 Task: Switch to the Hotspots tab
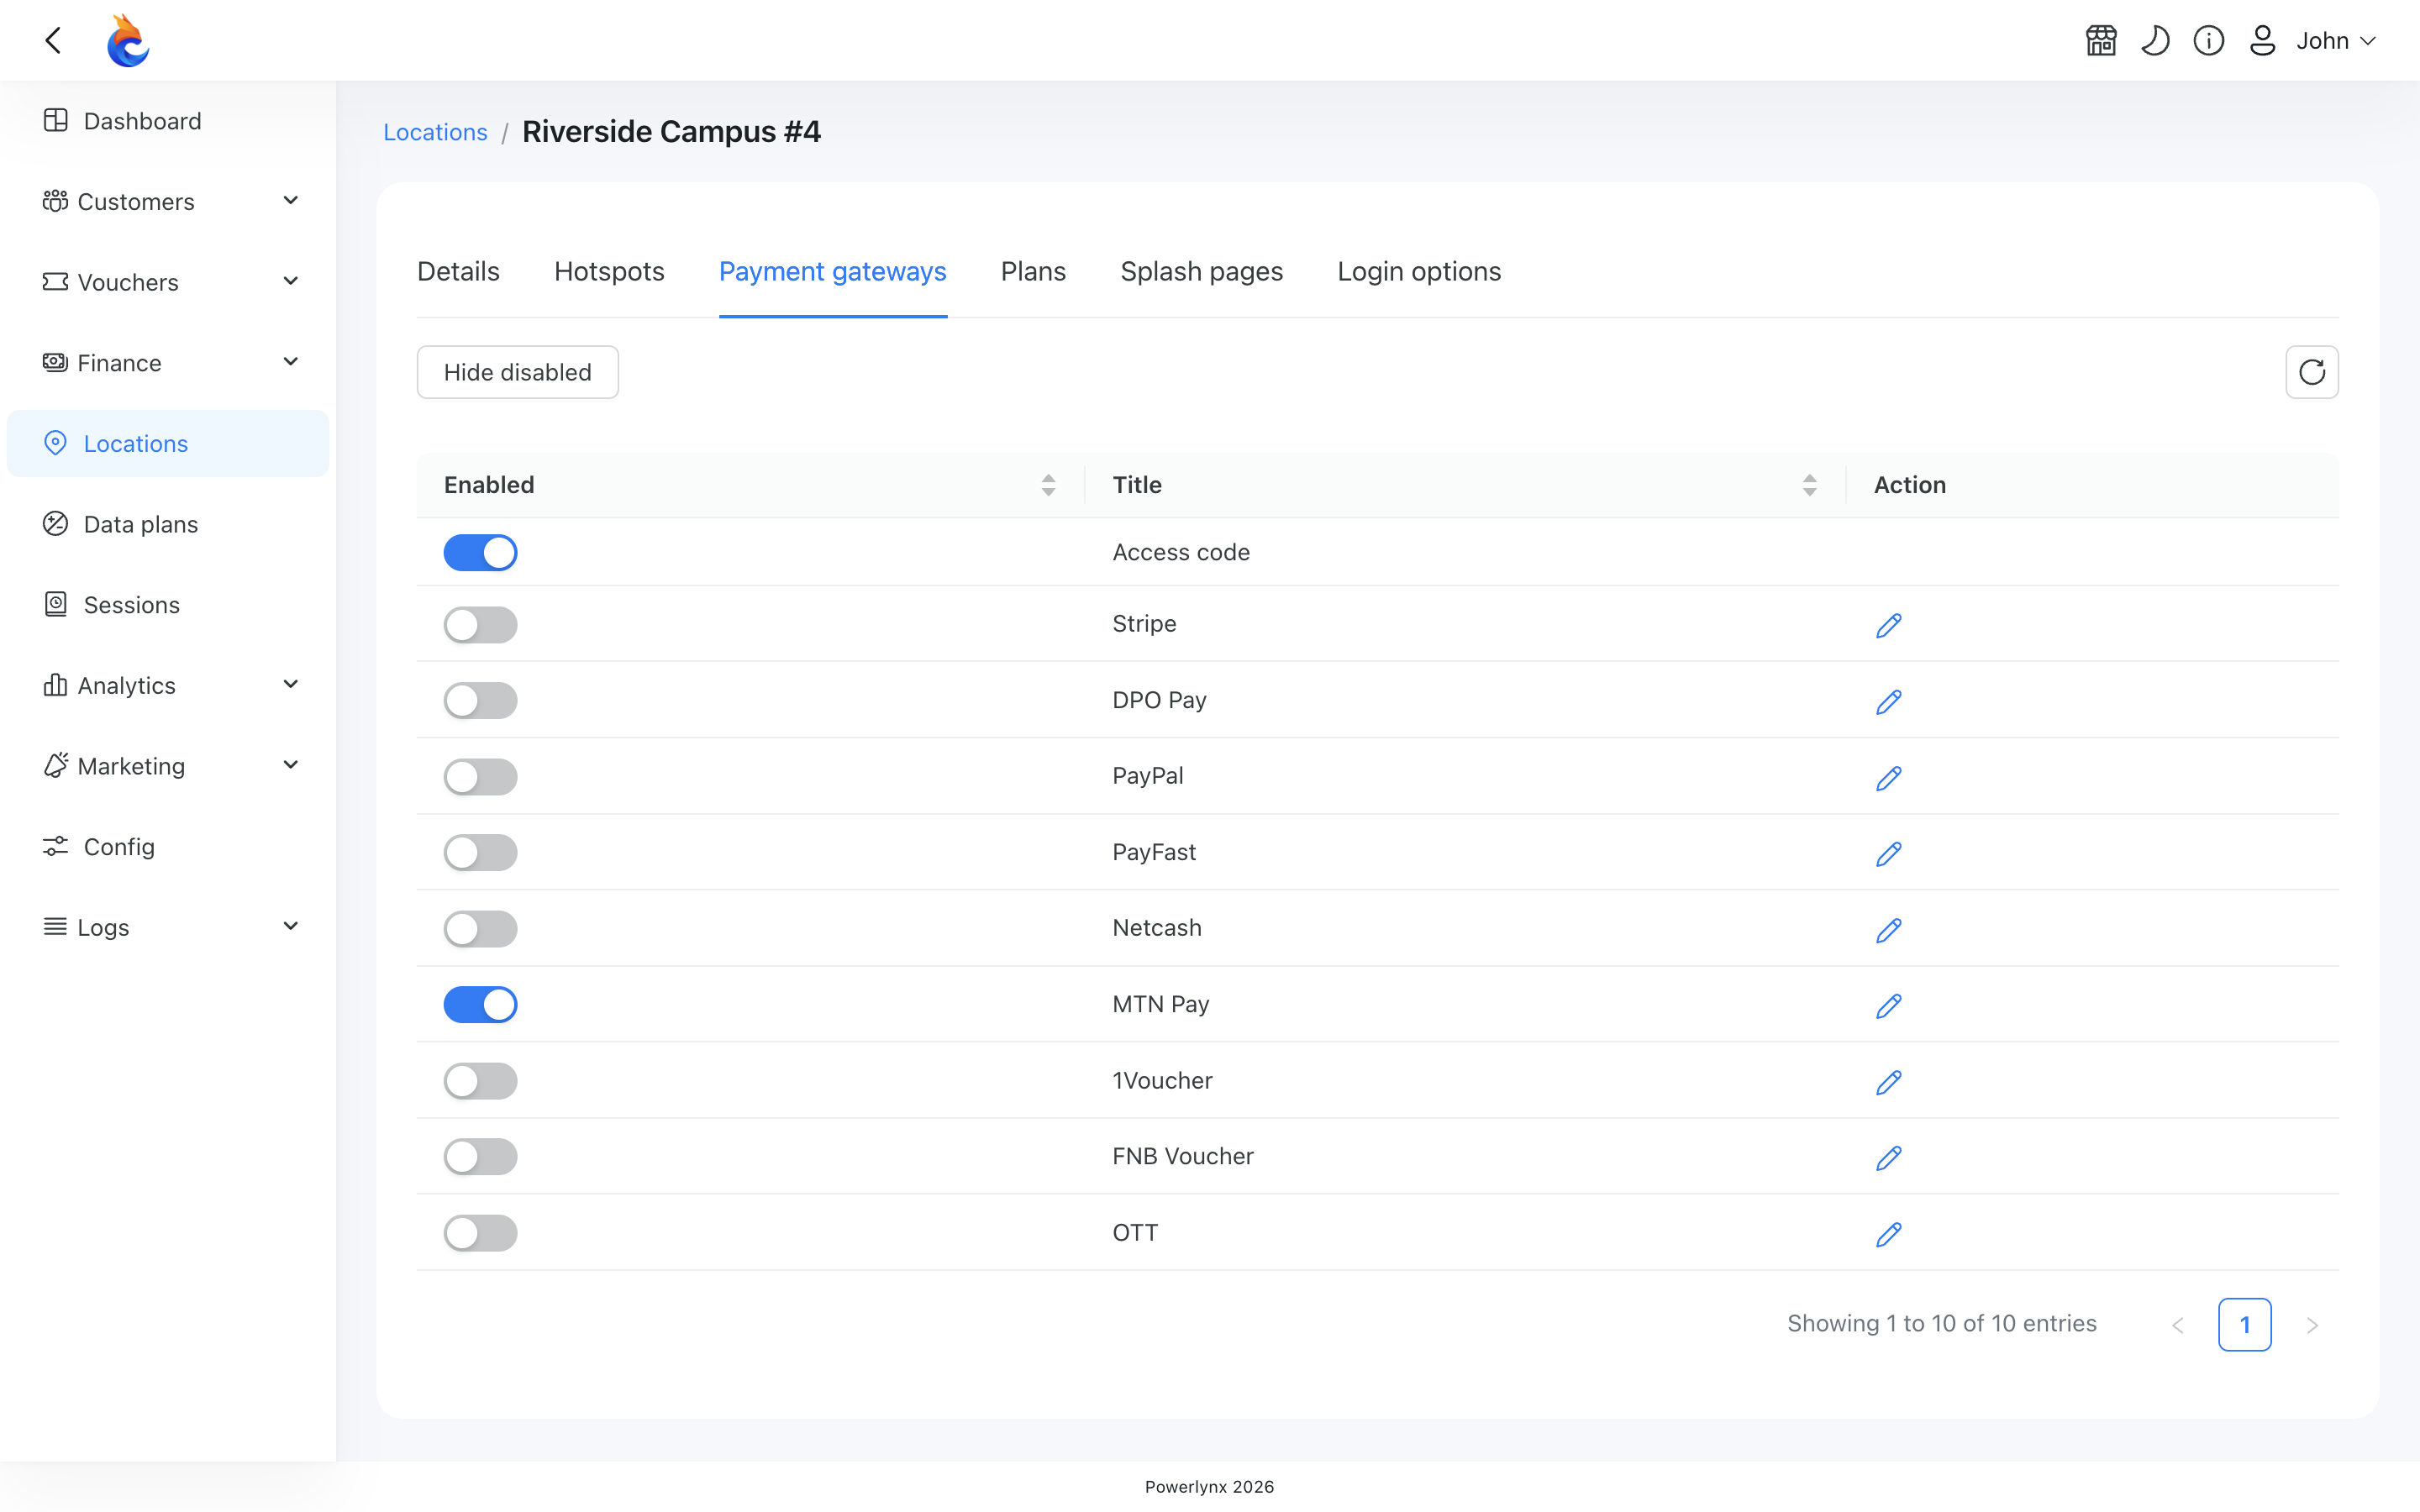click(x=609, y=271)
